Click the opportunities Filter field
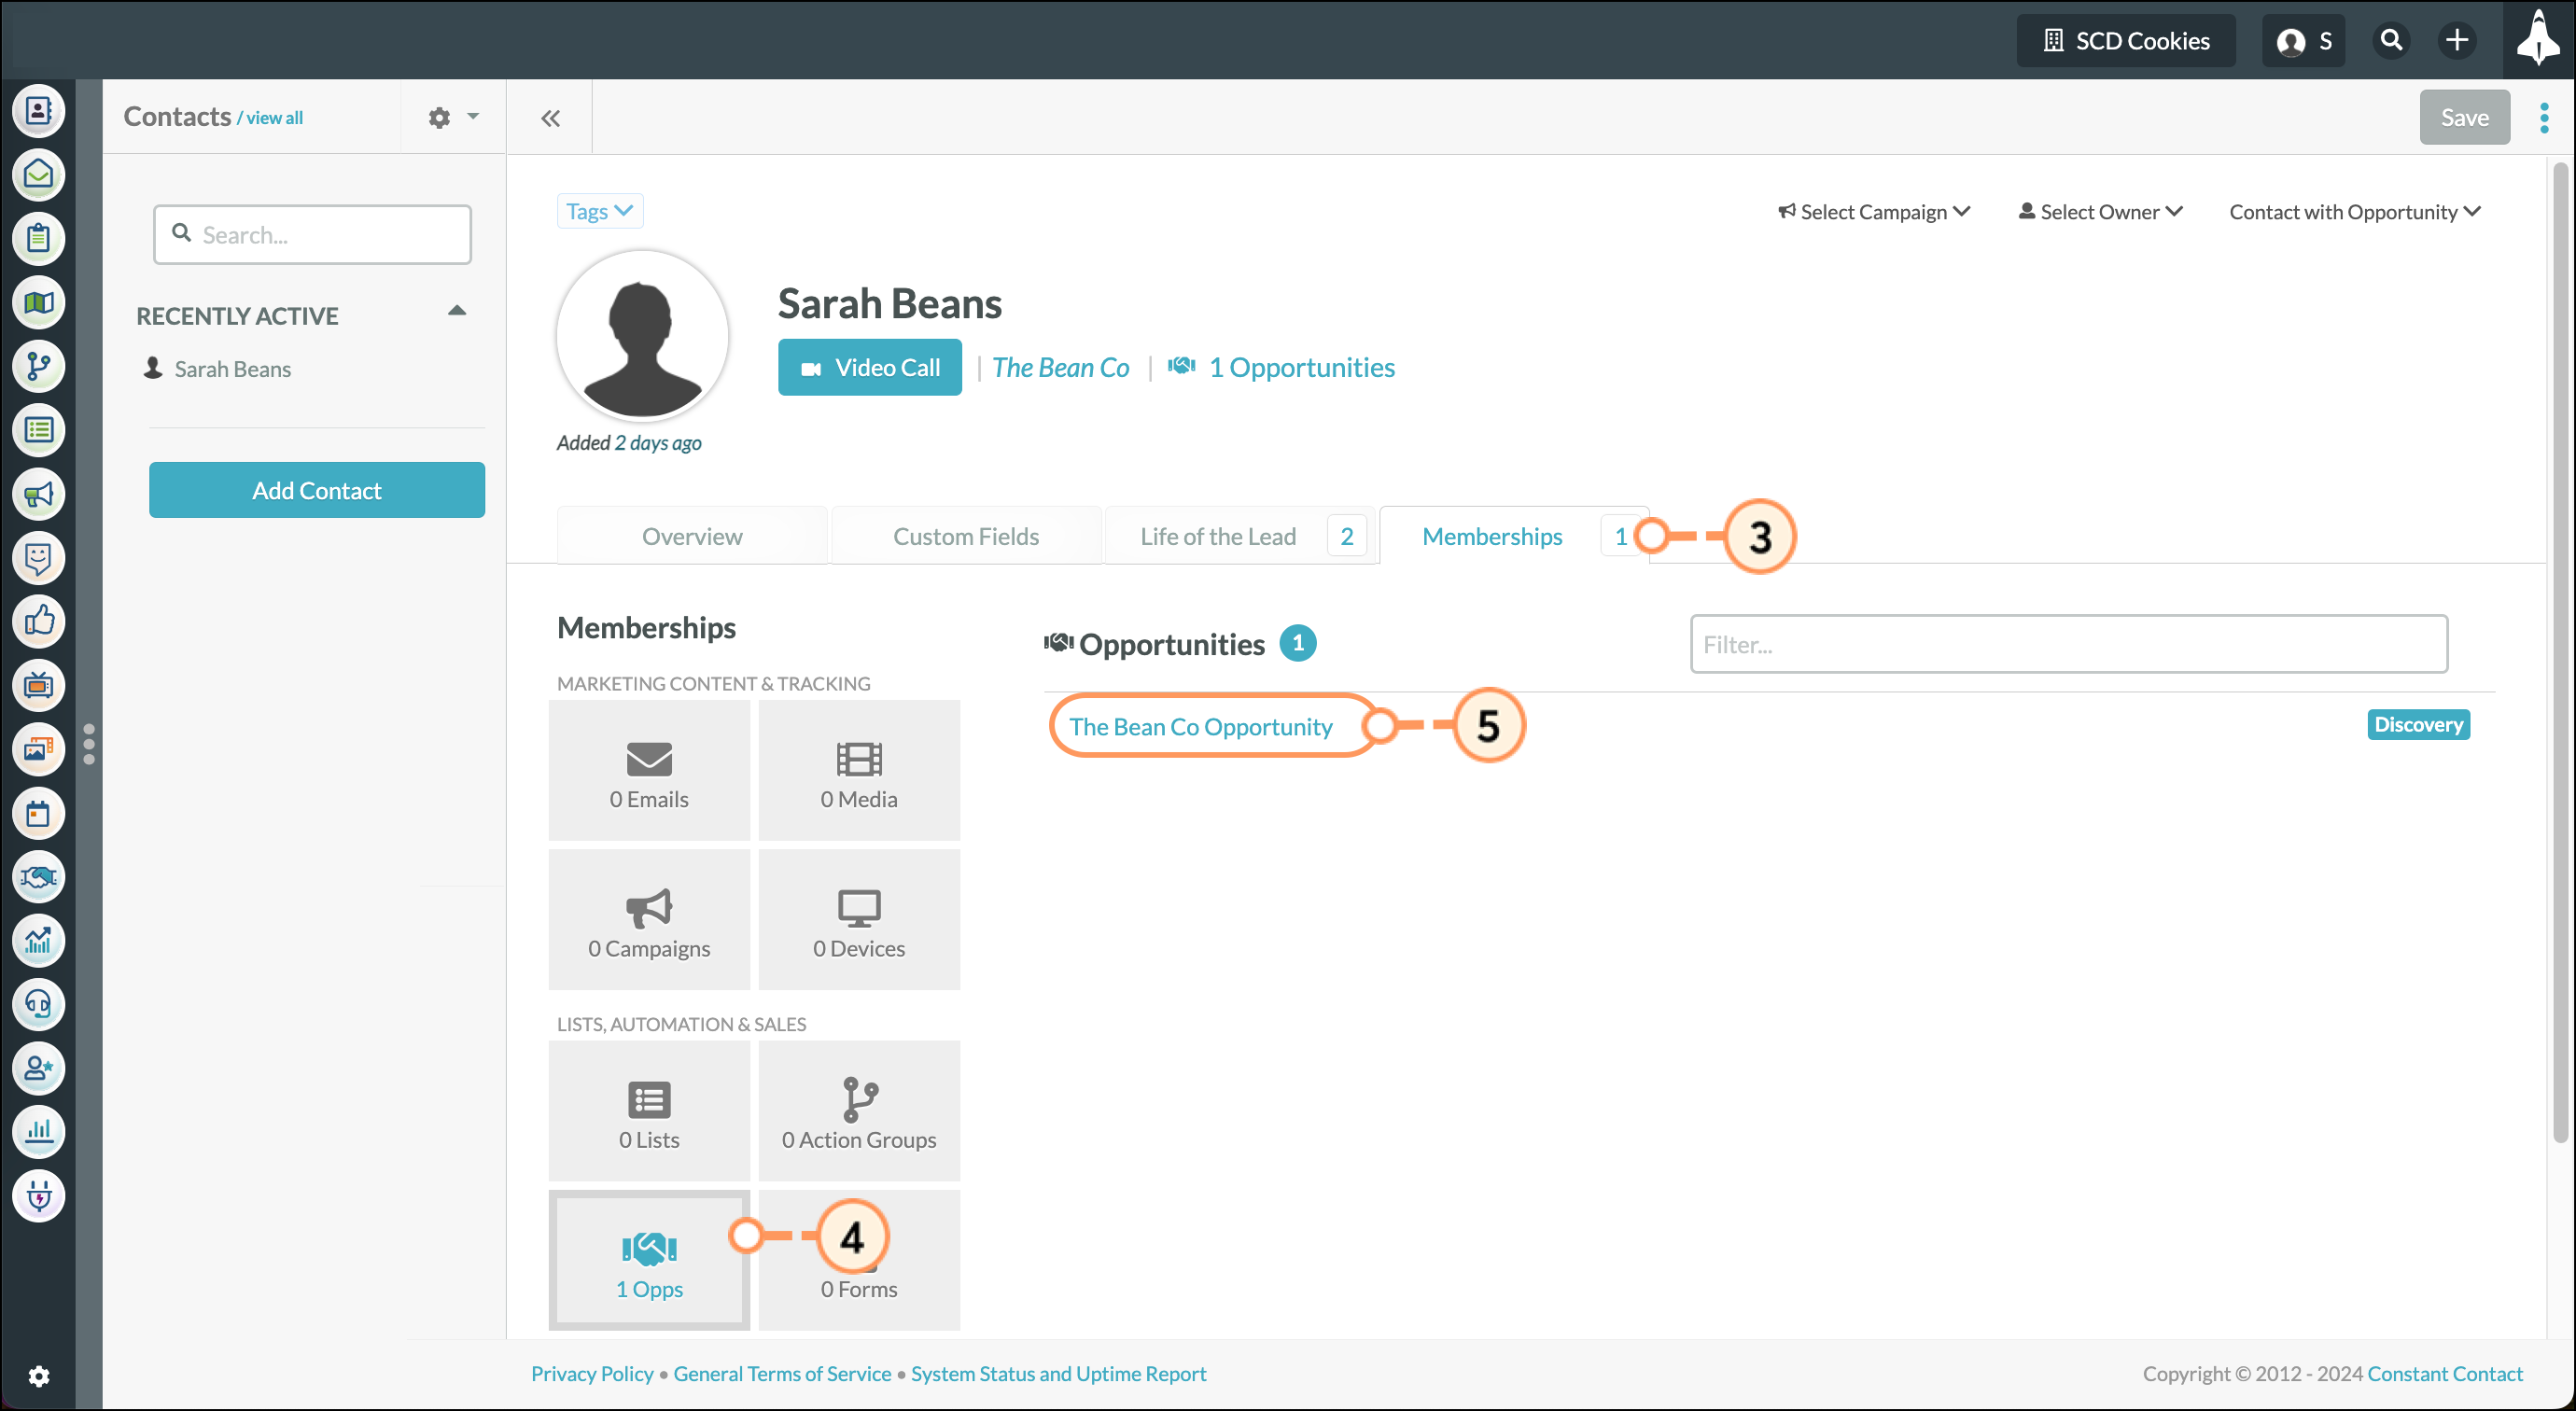2576x1411 pixels. [x=2068, y=644]
